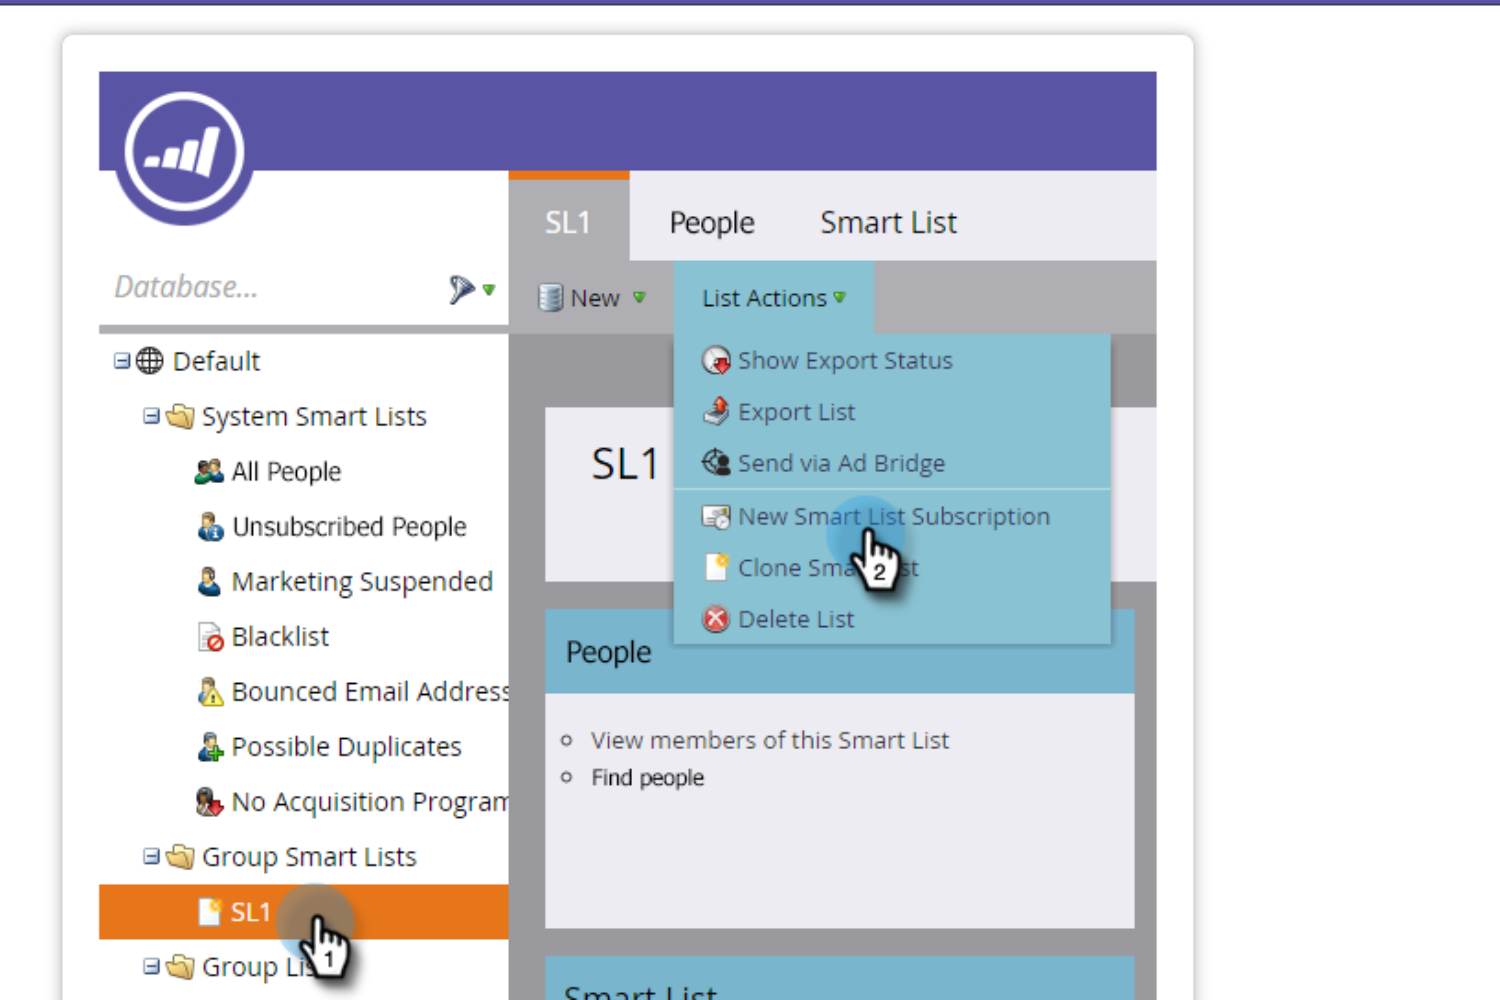Collapse the Group Smart Lists folder
The height and width of the screenshot is (1000, 1500).
pyautogui.click(x=151, y=857)
